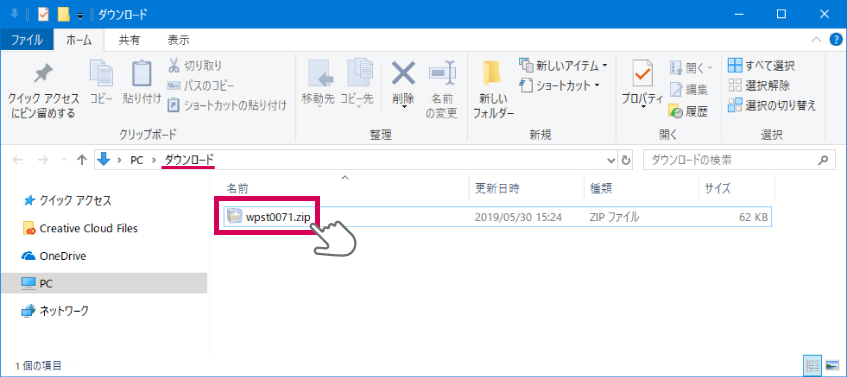Open New item (新しいアイテム) dropdown
The width and height of the screenshot is (847, 377).
(x=563, y=66)
